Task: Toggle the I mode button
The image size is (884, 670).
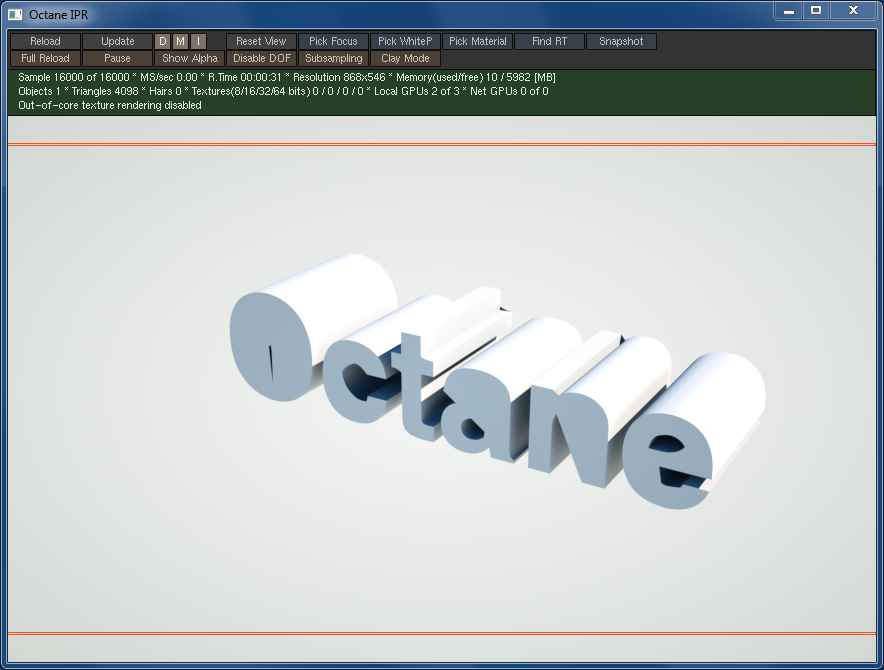Action: click(x=198, y=41)
